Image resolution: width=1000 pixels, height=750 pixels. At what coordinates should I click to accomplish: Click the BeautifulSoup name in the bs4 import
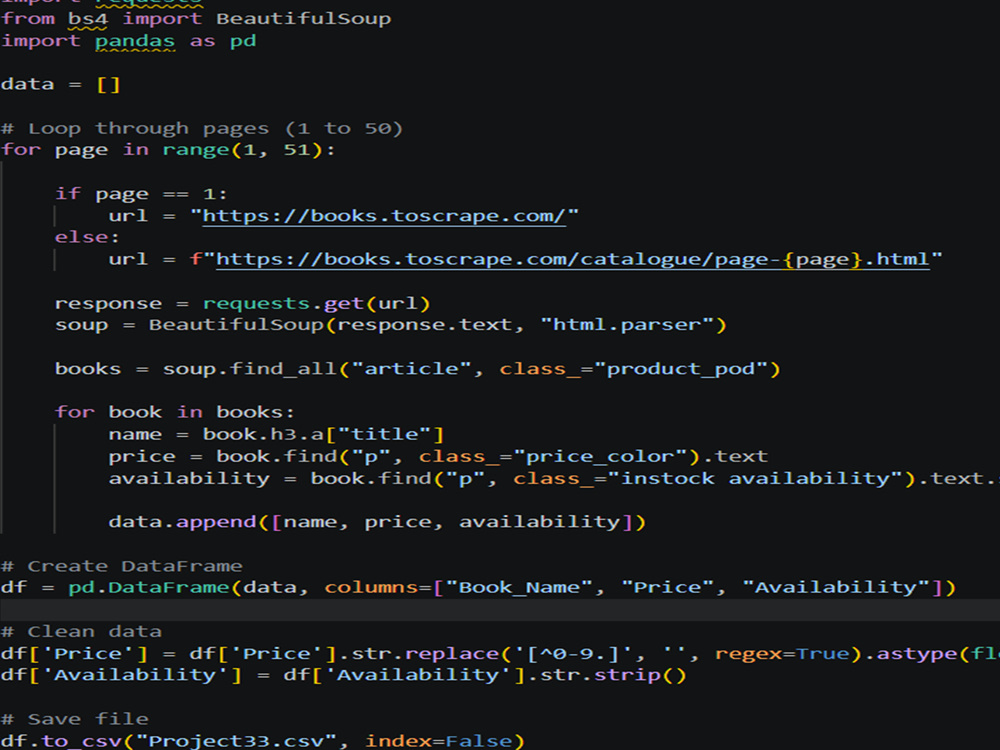pos(304,18)
